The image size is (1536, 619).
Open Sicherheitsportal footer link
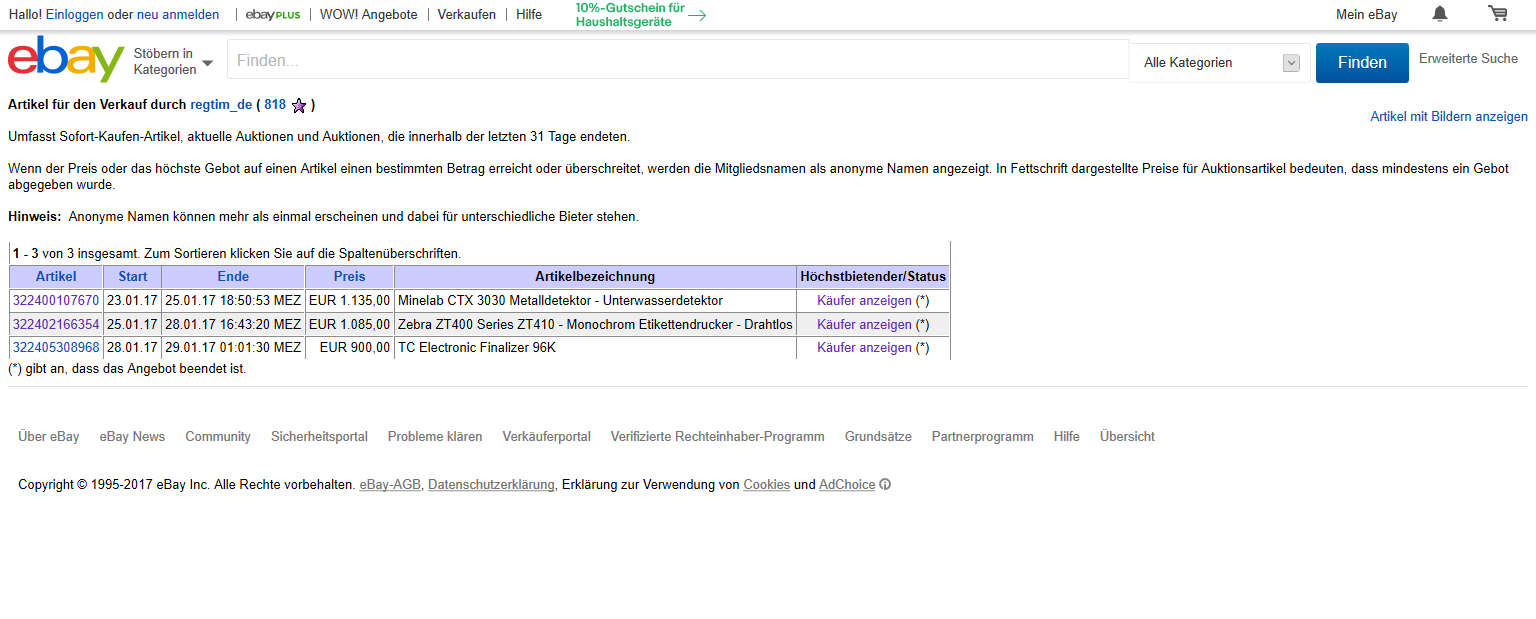(319, 437)
